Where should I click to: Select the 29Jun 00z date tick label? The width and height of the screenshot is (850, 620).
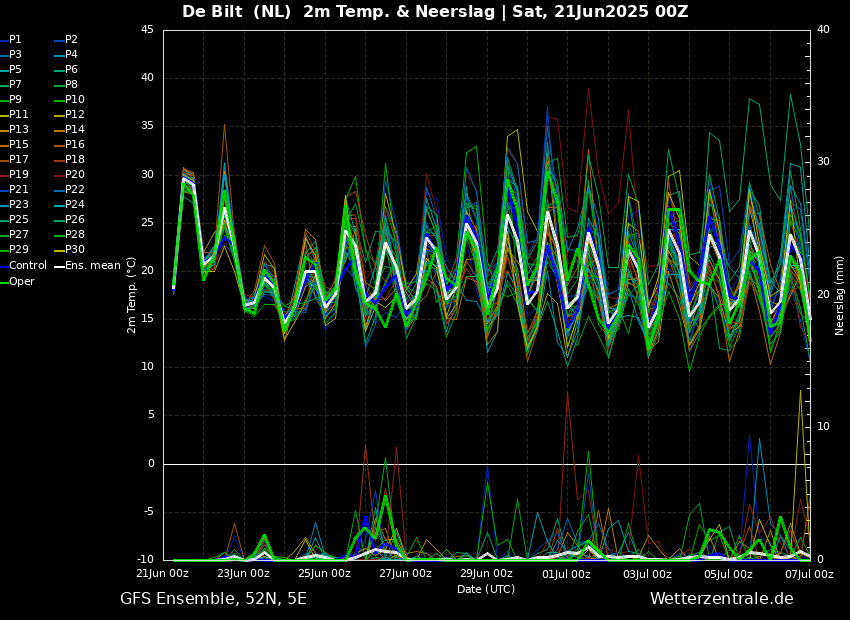486,574
